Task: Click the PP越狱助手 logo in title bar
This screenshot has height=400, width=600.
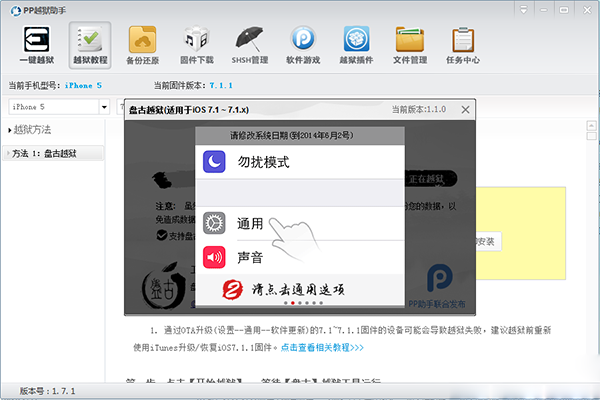Action: pos(16,11)
